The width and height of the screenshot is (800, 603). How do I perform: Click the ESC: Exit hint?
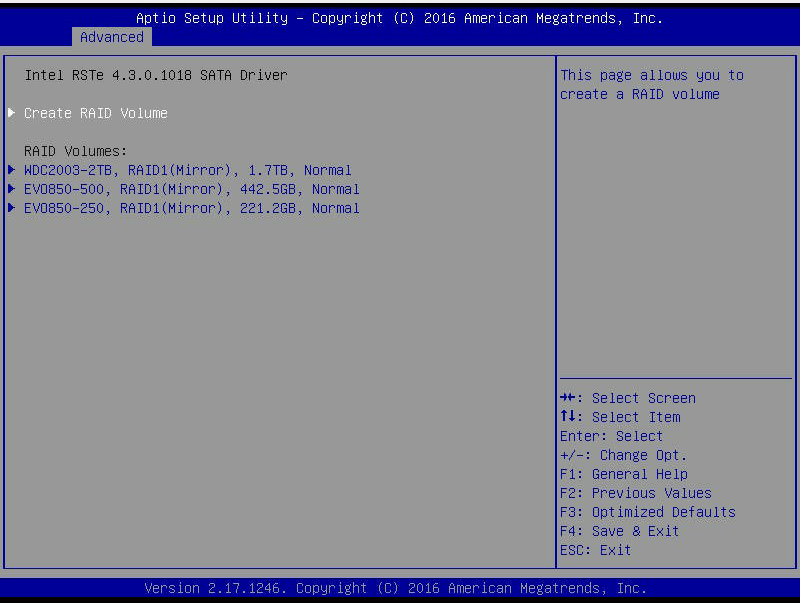[595, 550]
